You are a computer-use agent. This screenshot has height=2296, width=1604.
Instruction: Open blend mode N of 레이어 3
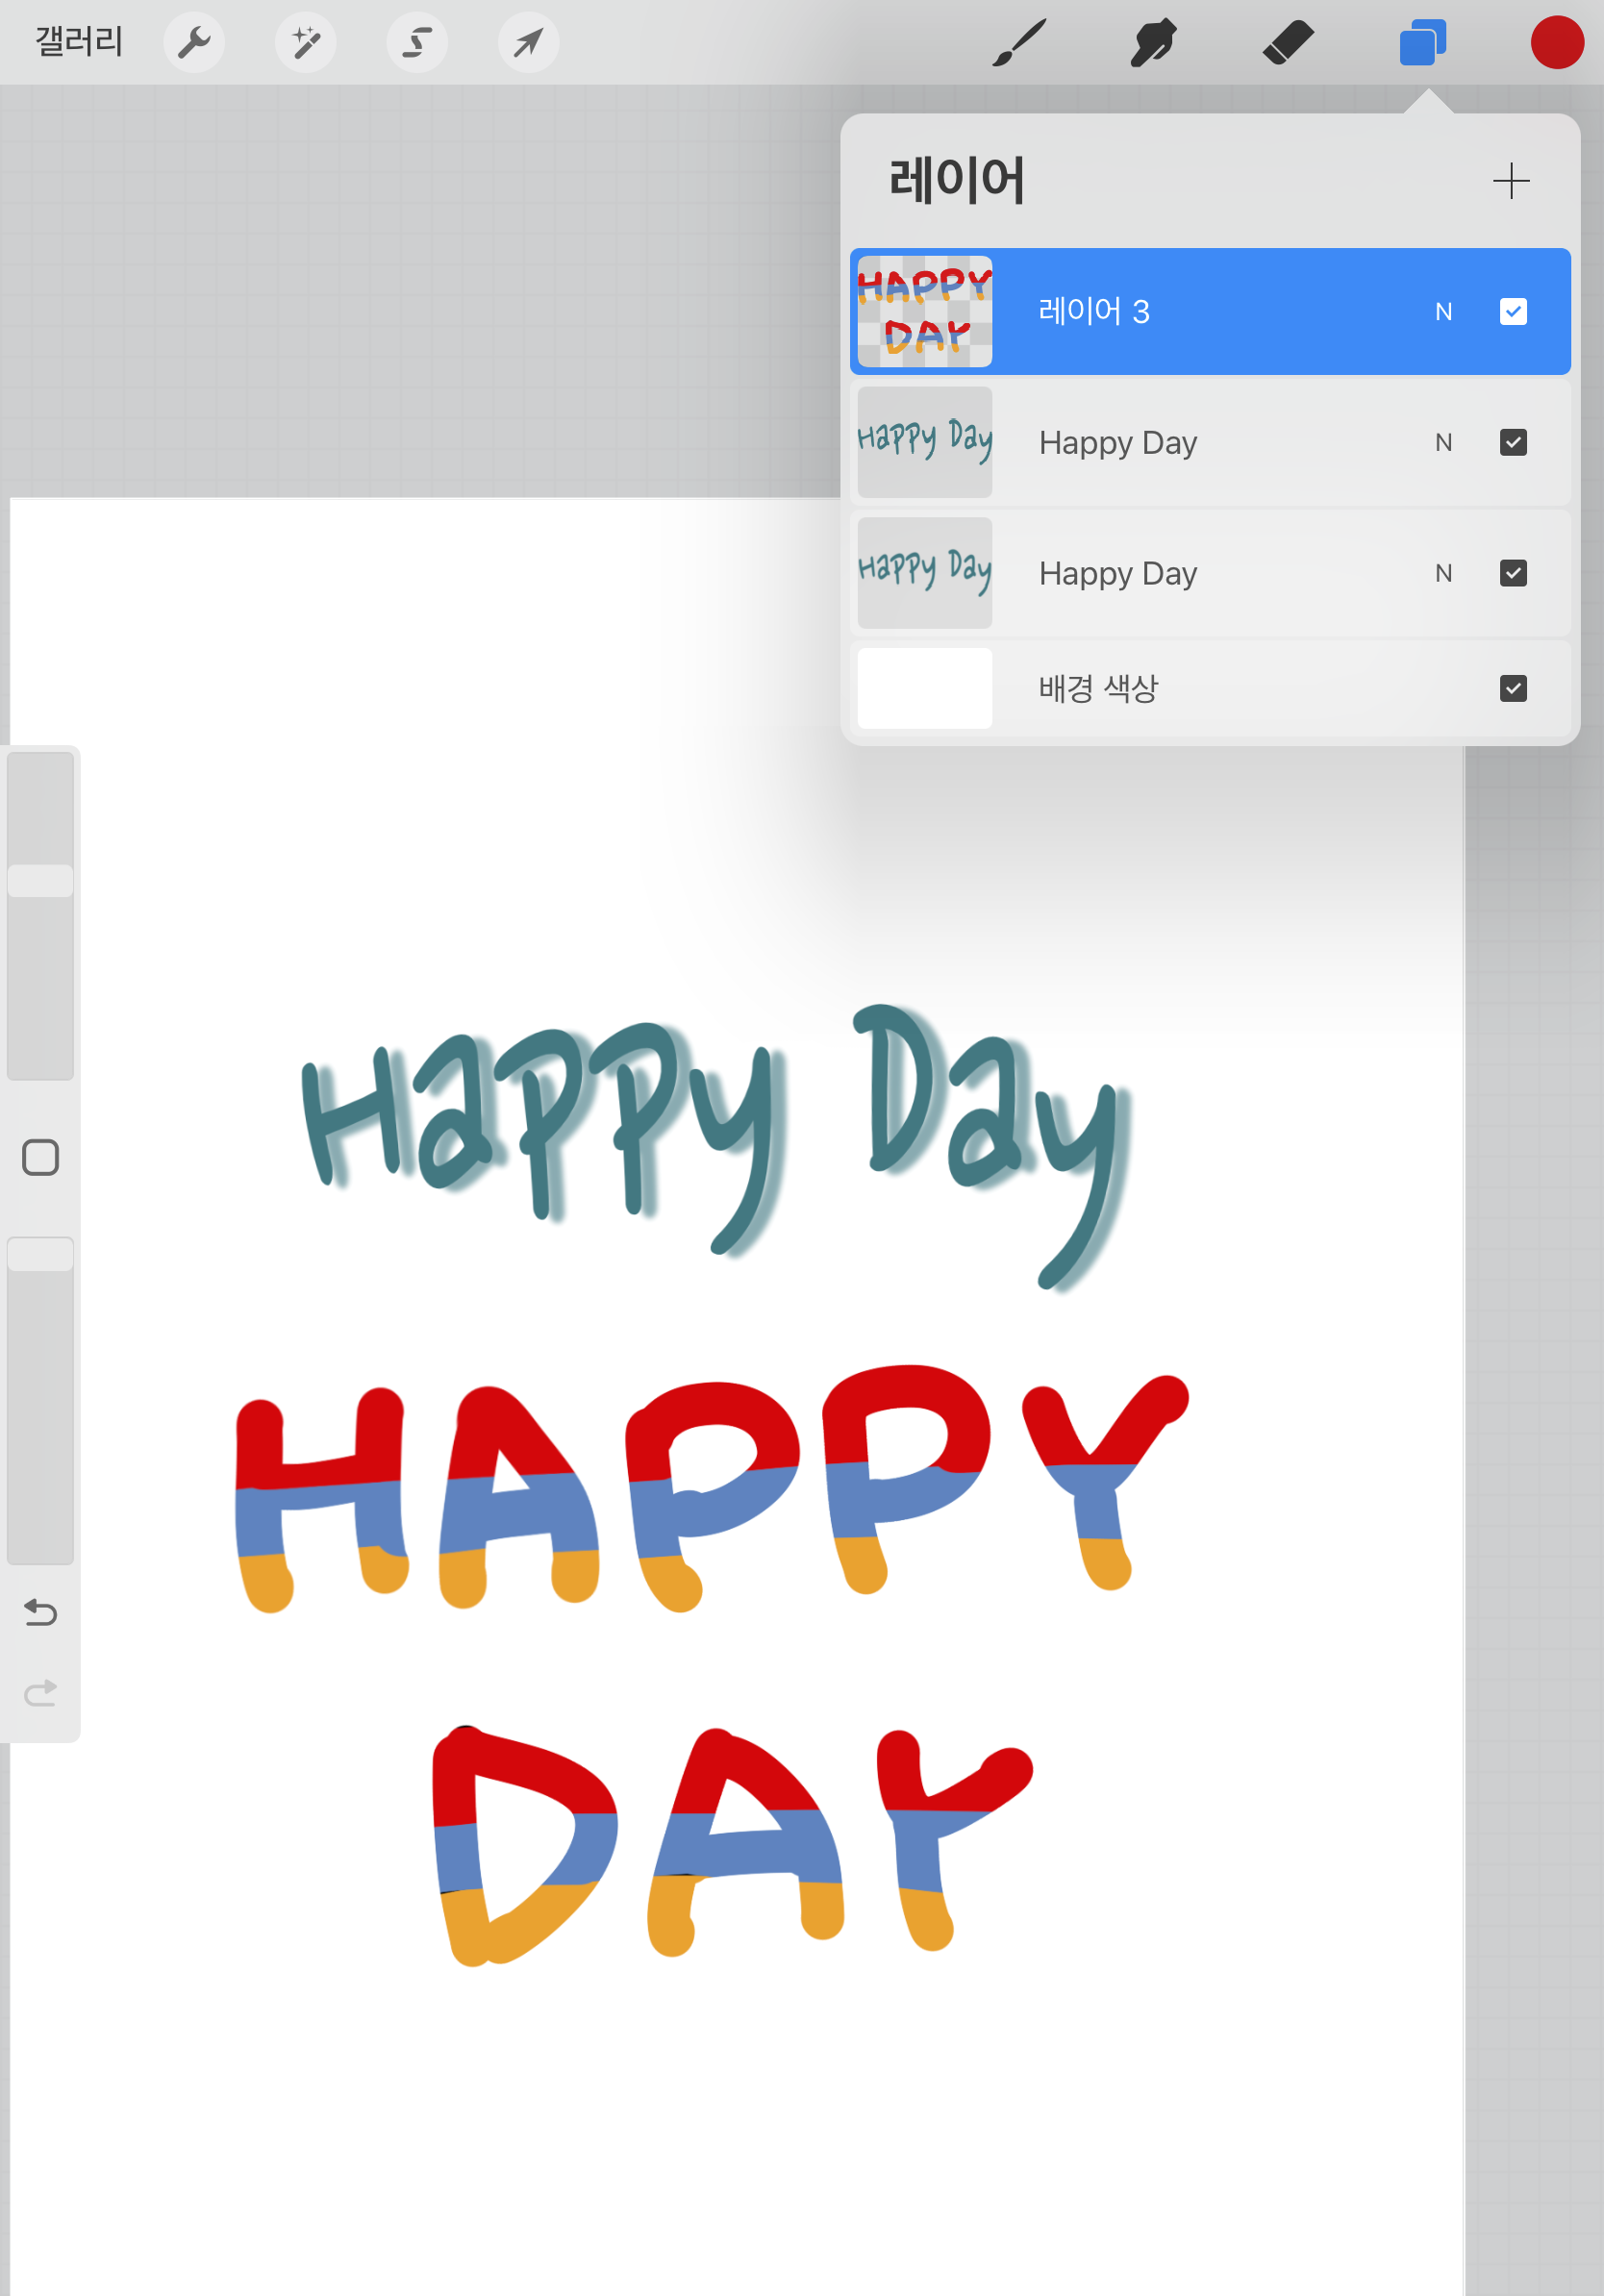tap(1443, 312)
